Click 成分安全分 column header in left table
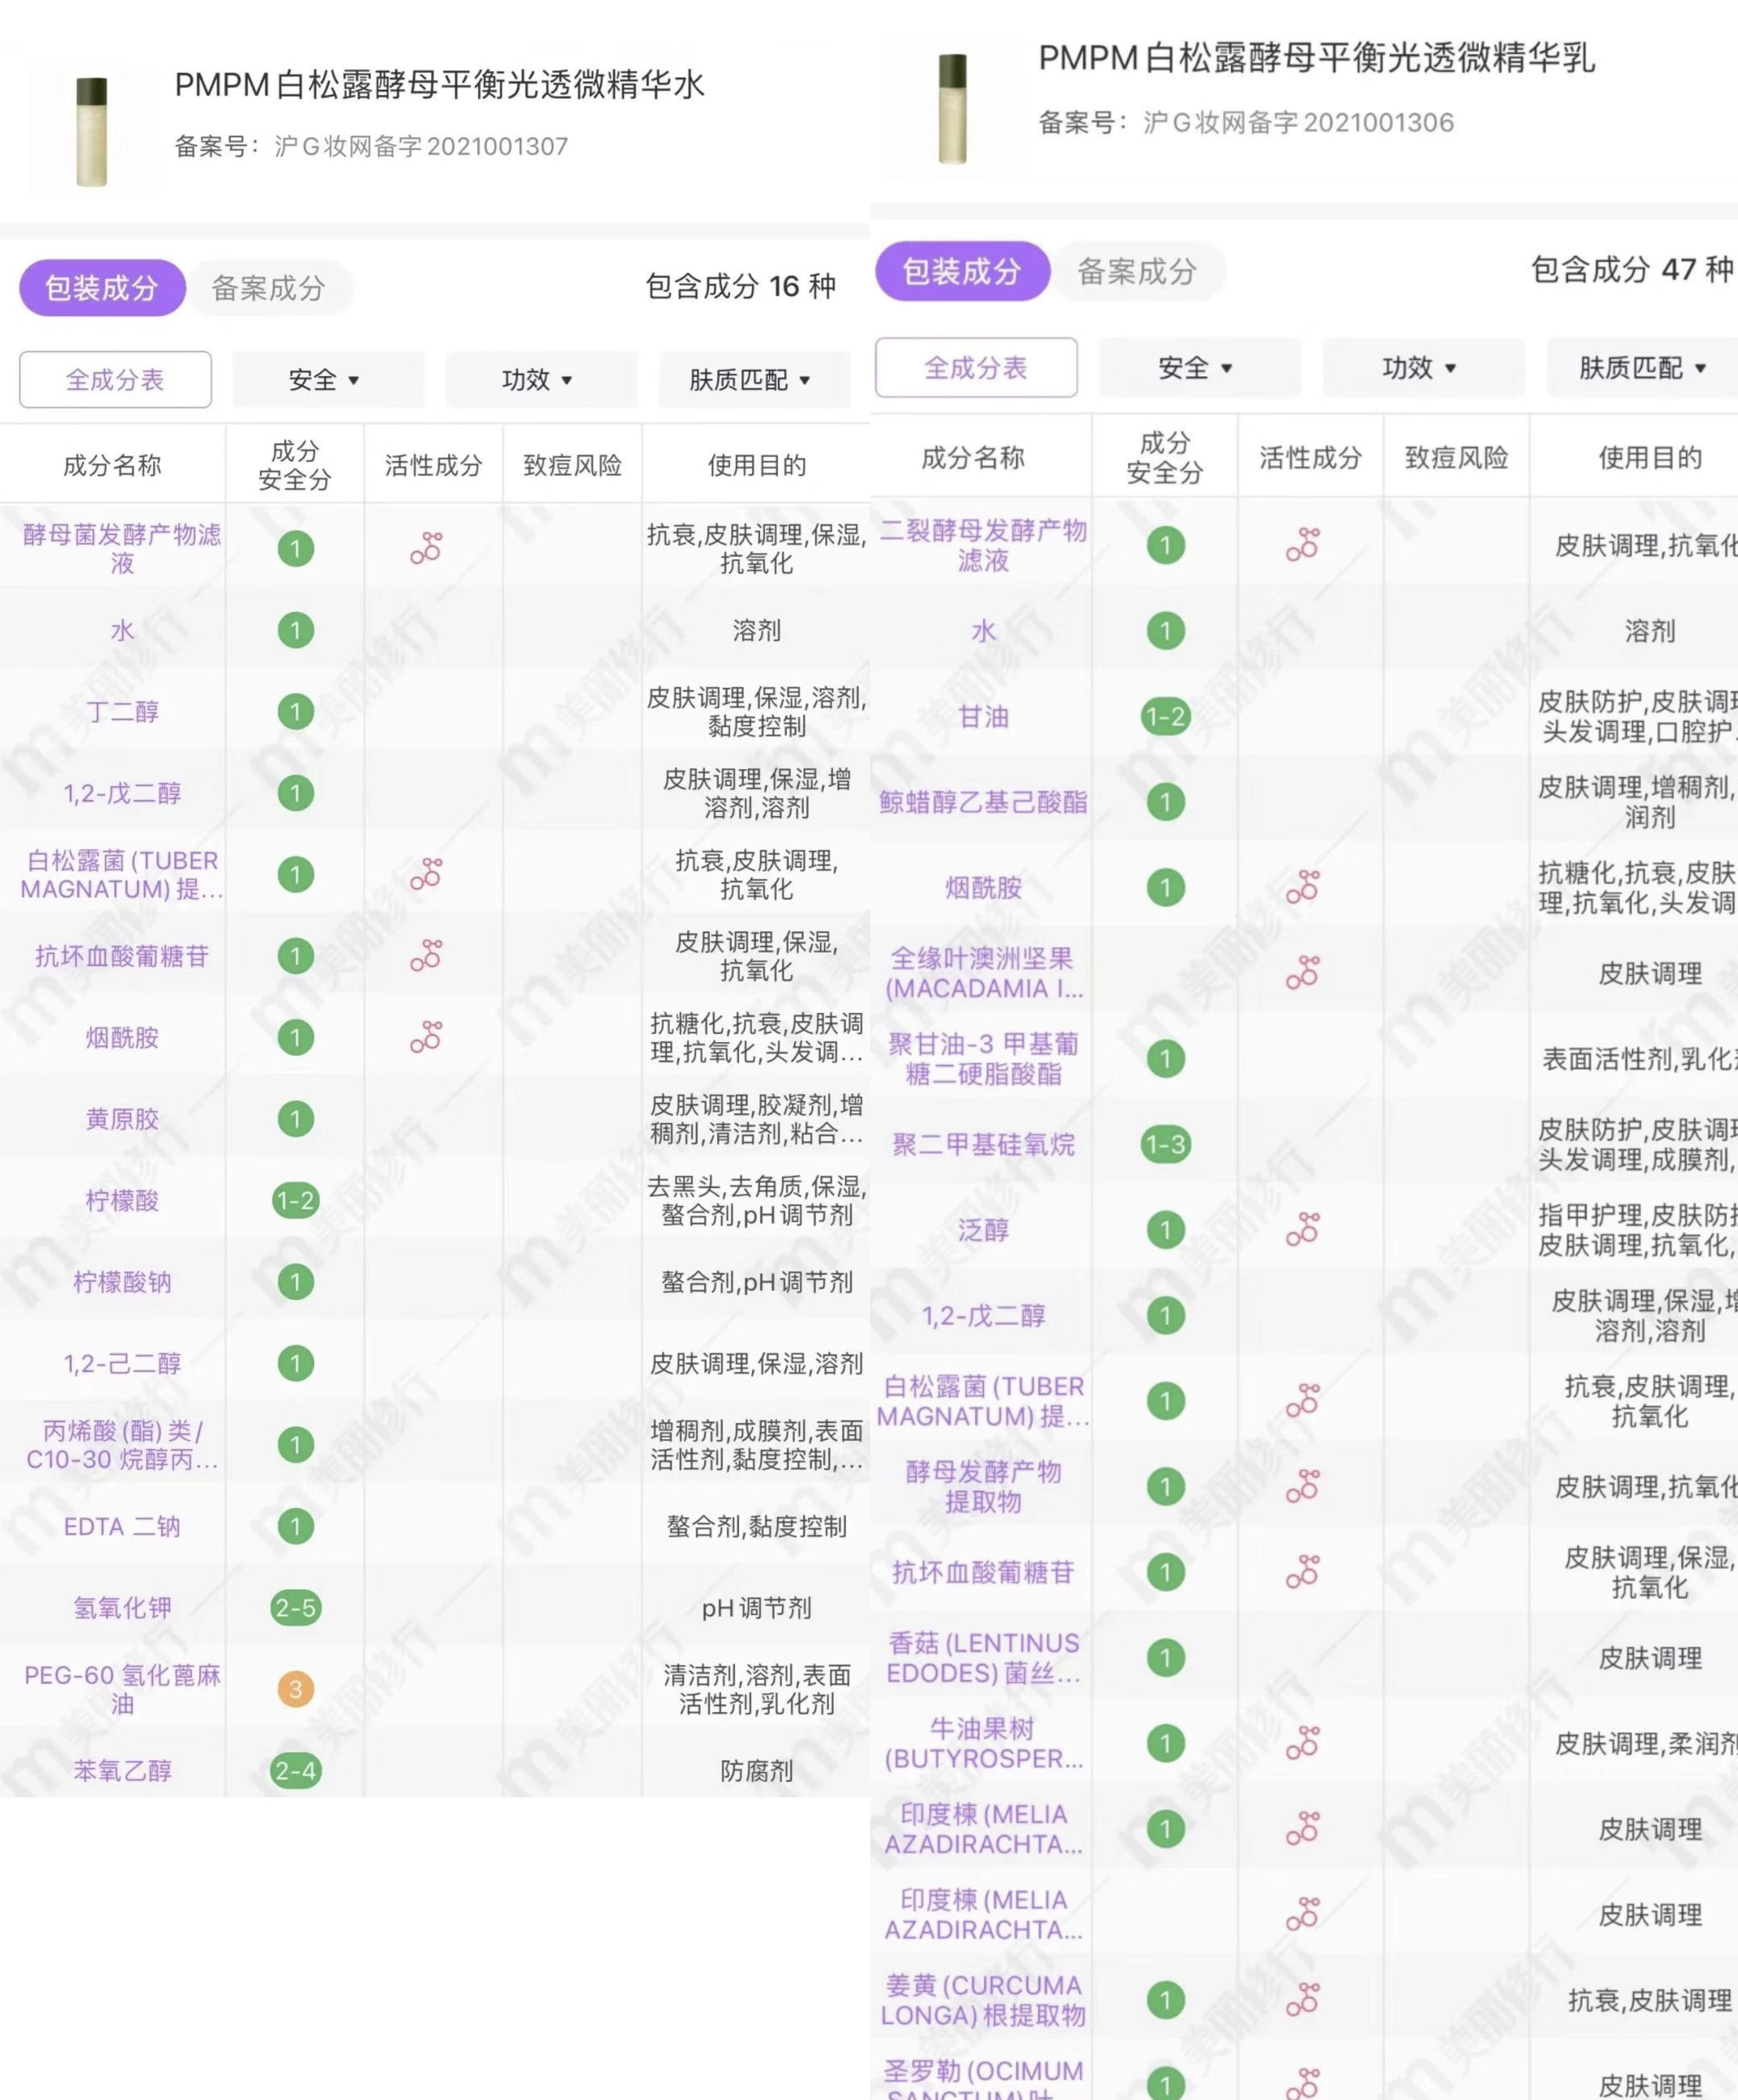1738x2100 pixels. (295, 465)
